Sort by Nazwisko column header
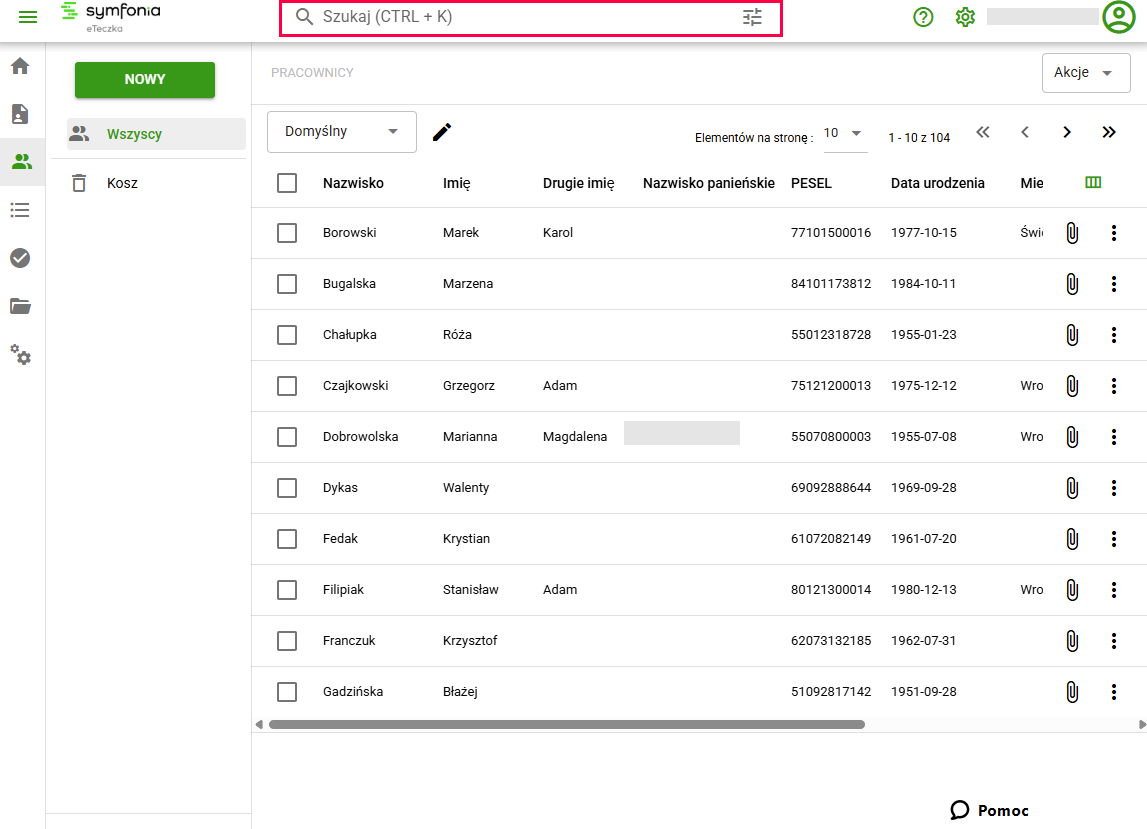The height and width of the screenshot is (829, 1147). (x=353, y=183)
